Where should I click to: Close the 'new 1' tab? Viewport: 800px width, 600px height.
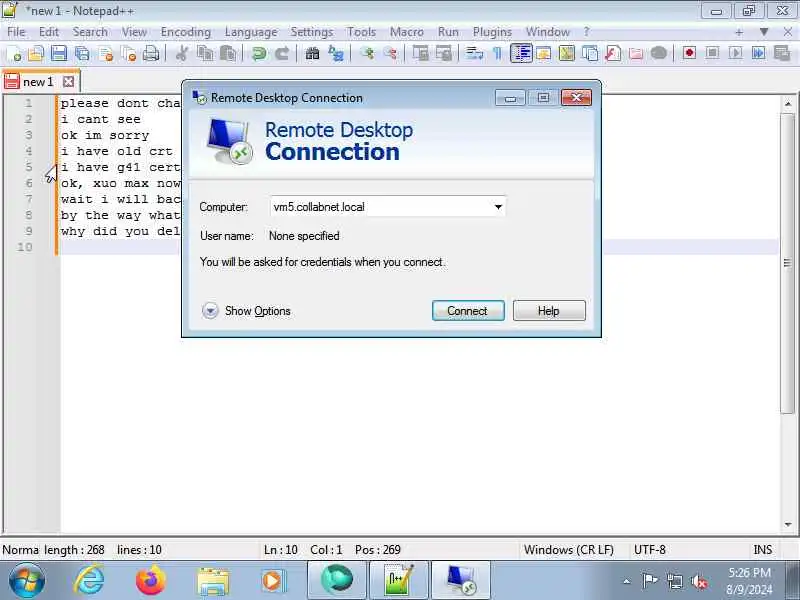(x=68, y=82)
